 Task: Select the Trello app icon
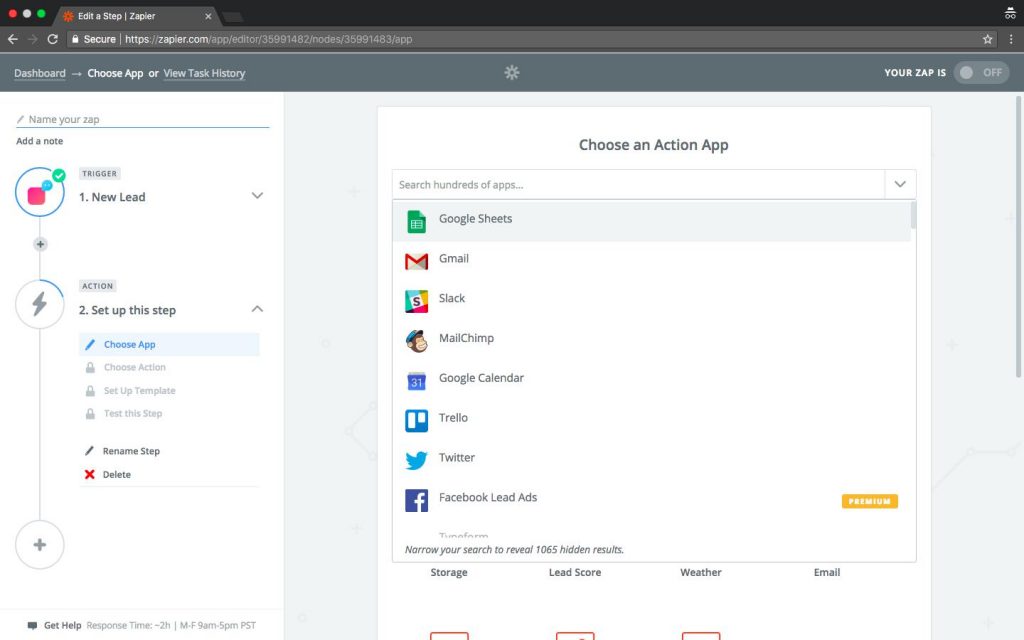(416, 421)
